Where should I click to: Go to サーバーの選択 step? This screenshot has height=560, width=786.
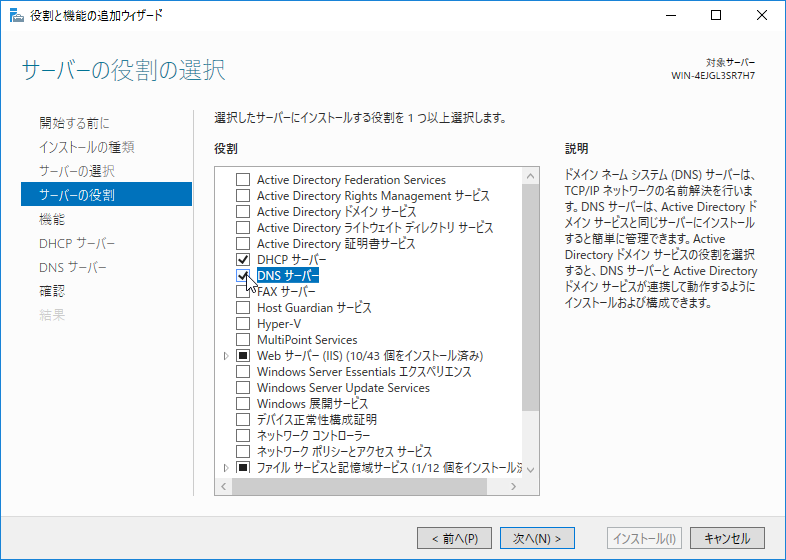(77, 171)
